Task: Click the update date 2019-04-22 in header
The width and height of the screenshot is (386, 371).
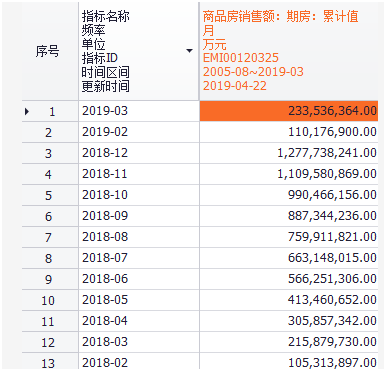Action: (x=235, y=86)
